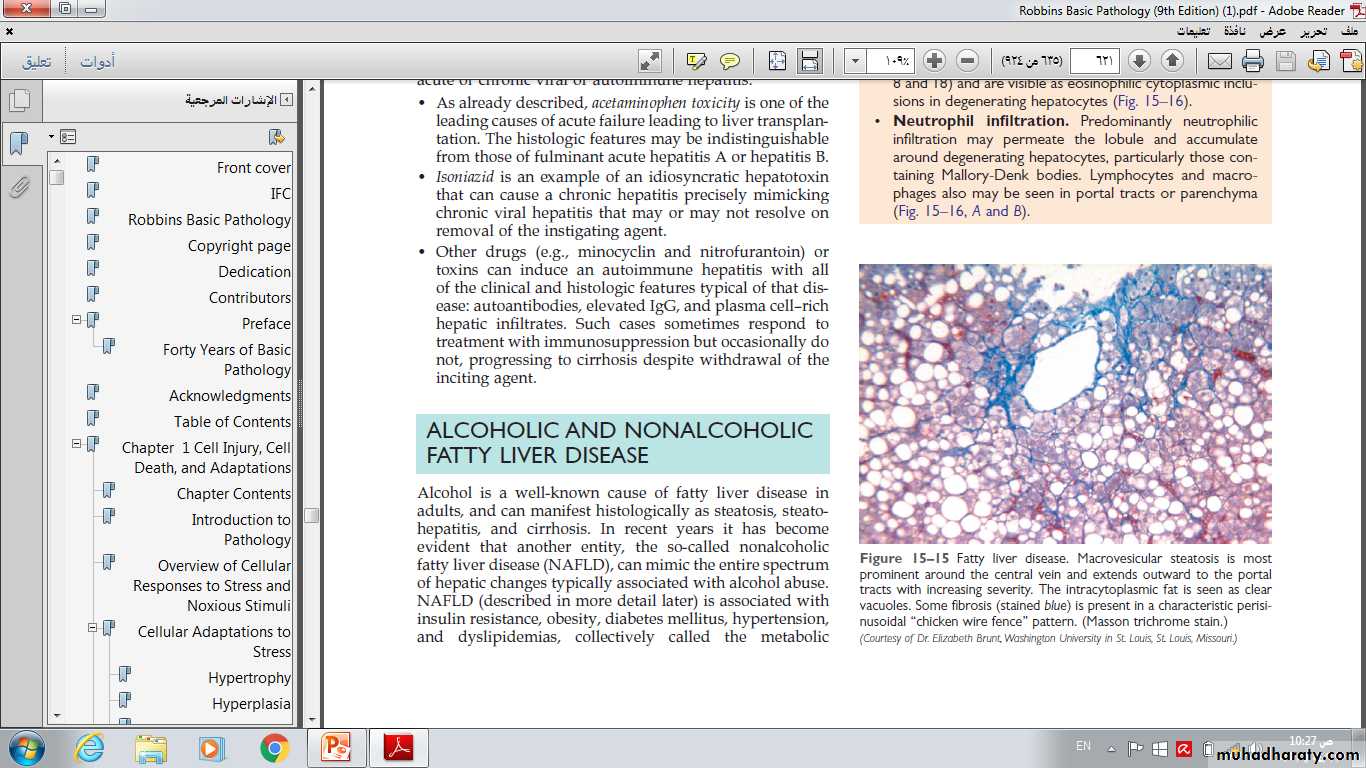
Task: Open the أدوات (Tools) pane
Action: click(98, 61)
